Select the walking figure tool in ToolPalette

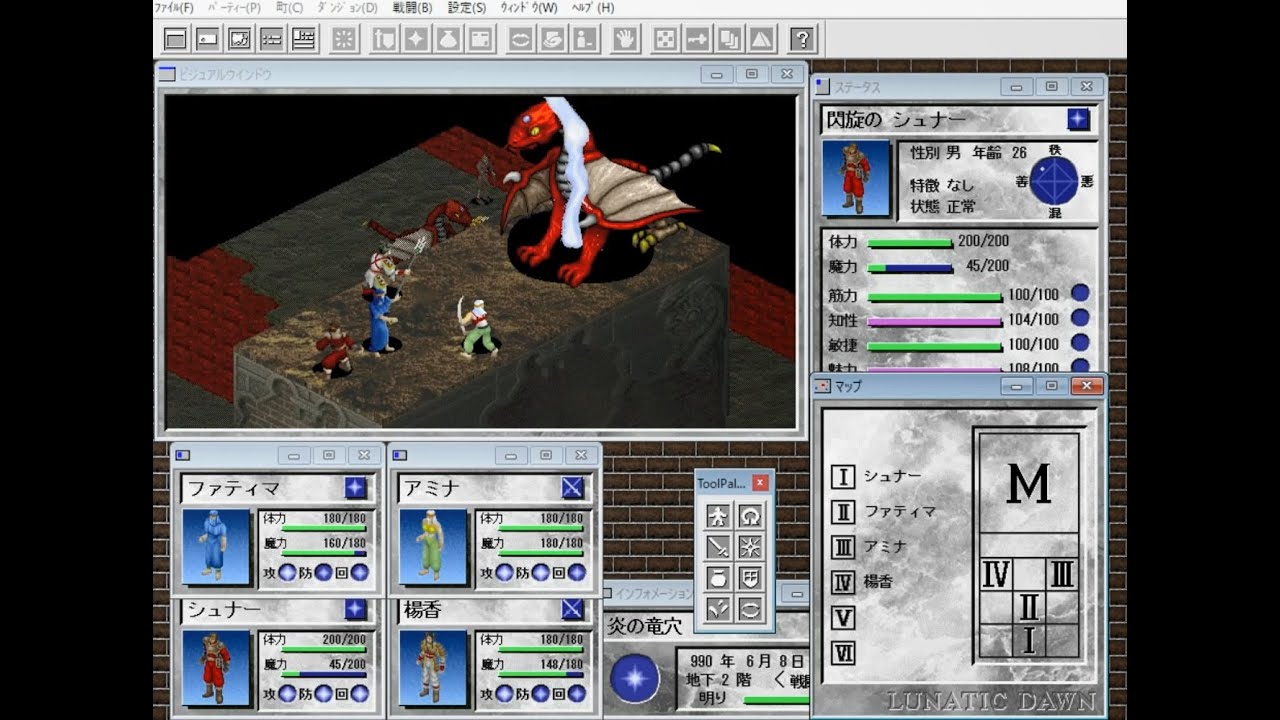pyautogui.click(x=718, y=516)
